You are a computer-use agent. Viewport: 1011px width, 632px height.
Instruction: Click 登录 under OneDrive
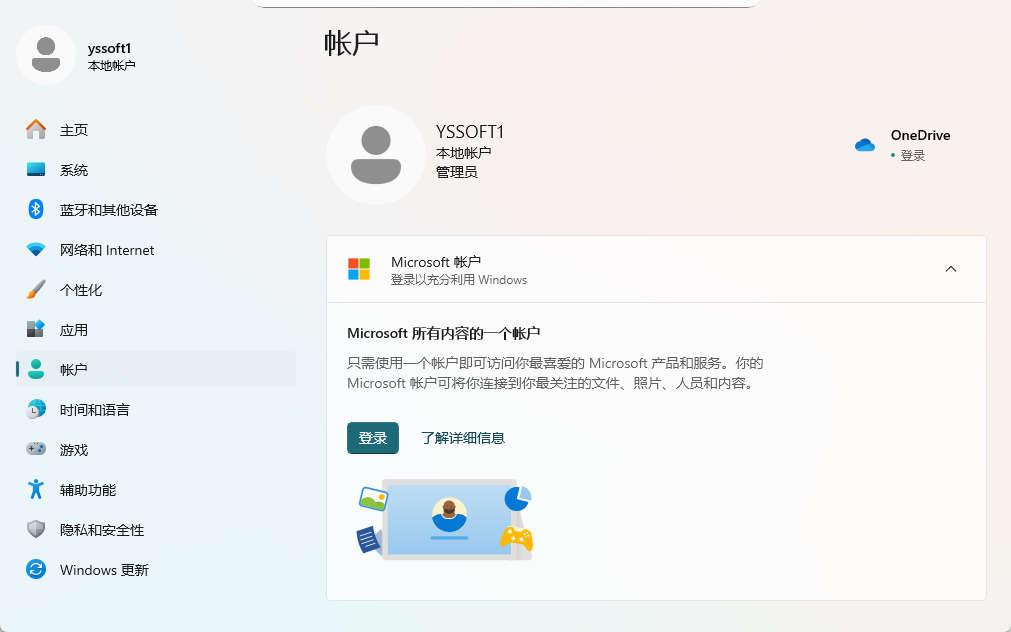[912, 155]
